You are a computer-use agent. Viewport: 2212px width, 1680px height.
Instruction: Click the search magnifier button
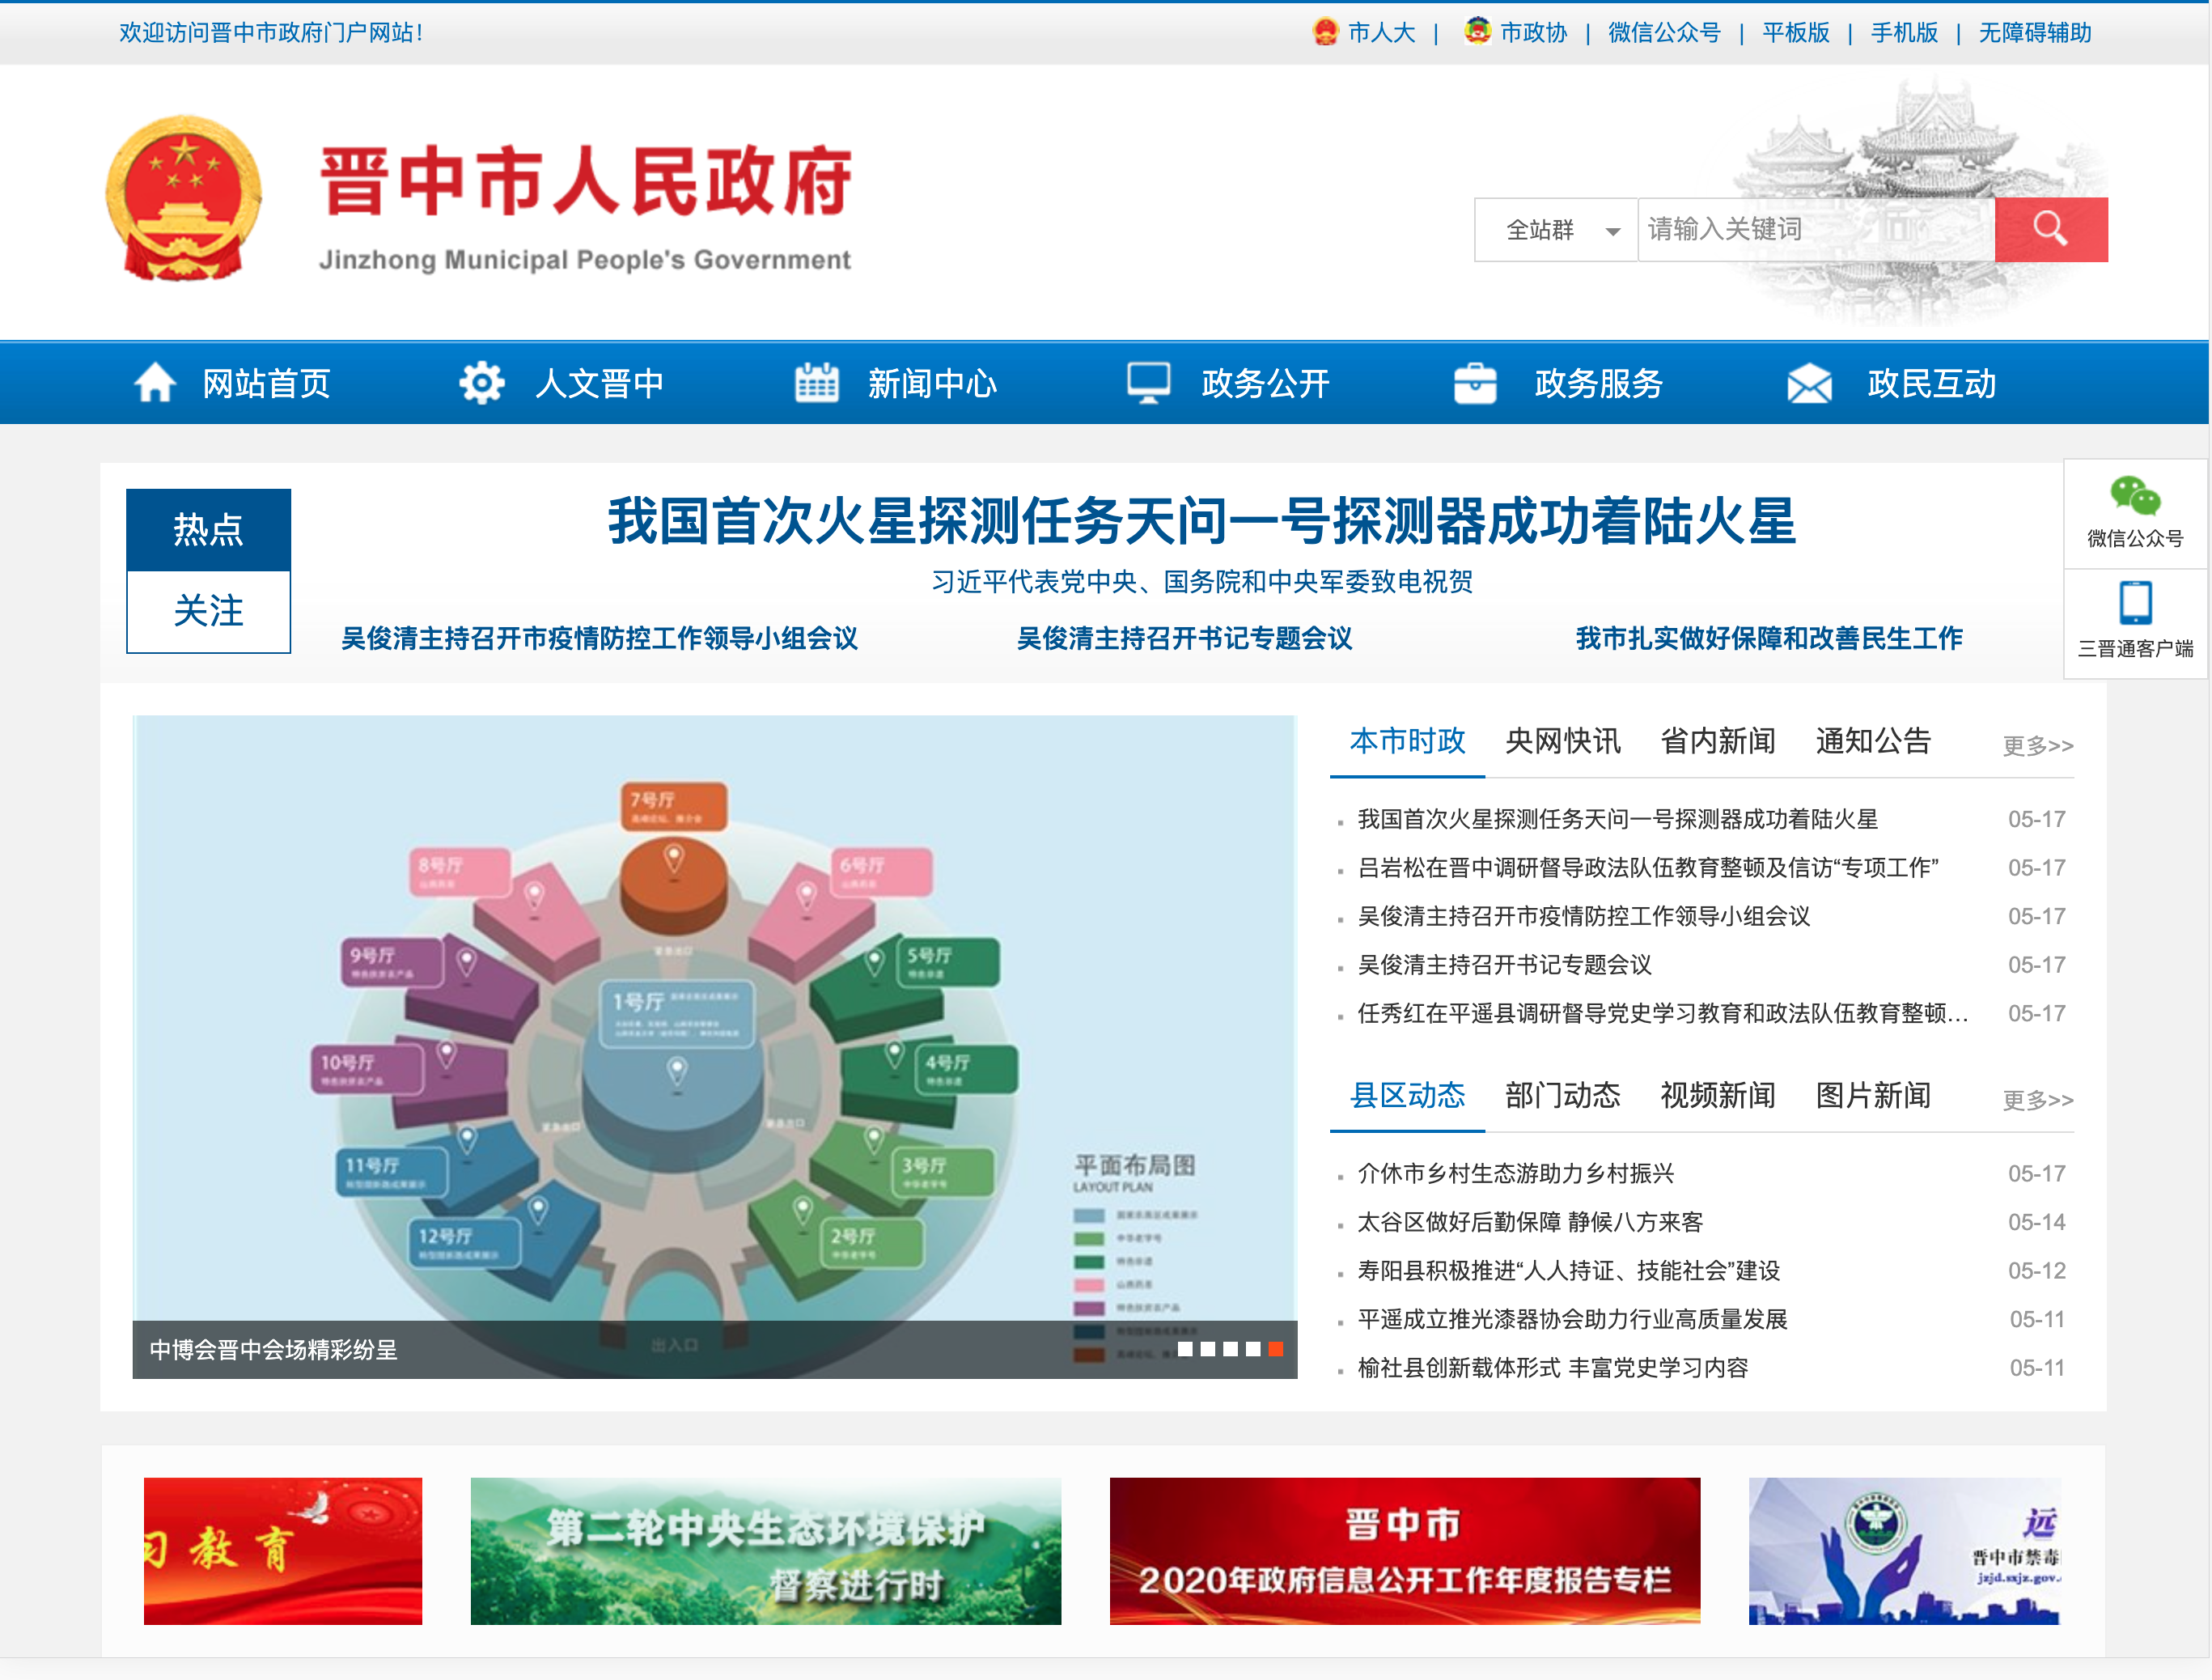tap(2051, 229)
